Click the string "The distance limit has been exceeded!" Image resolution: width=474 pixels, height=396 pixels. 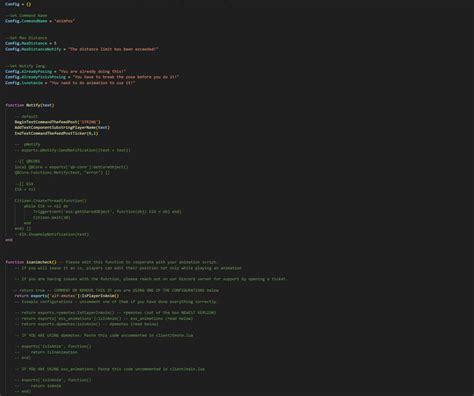pyautogui.click(x=113, y=49)
